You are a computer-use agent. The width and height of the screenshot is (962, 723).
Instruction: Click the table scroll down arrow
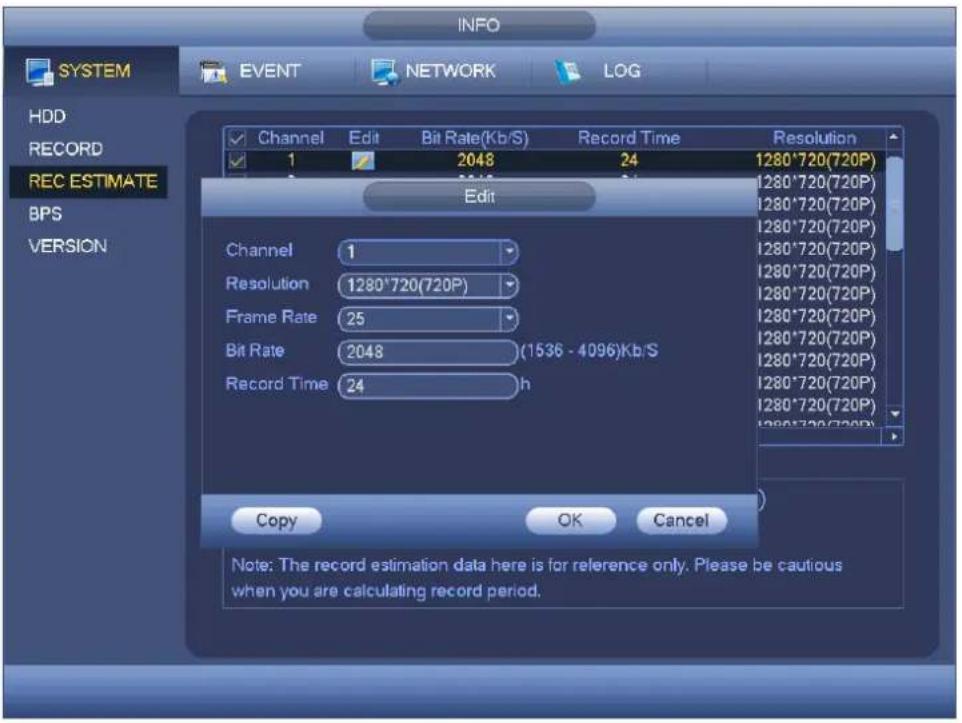895,414
